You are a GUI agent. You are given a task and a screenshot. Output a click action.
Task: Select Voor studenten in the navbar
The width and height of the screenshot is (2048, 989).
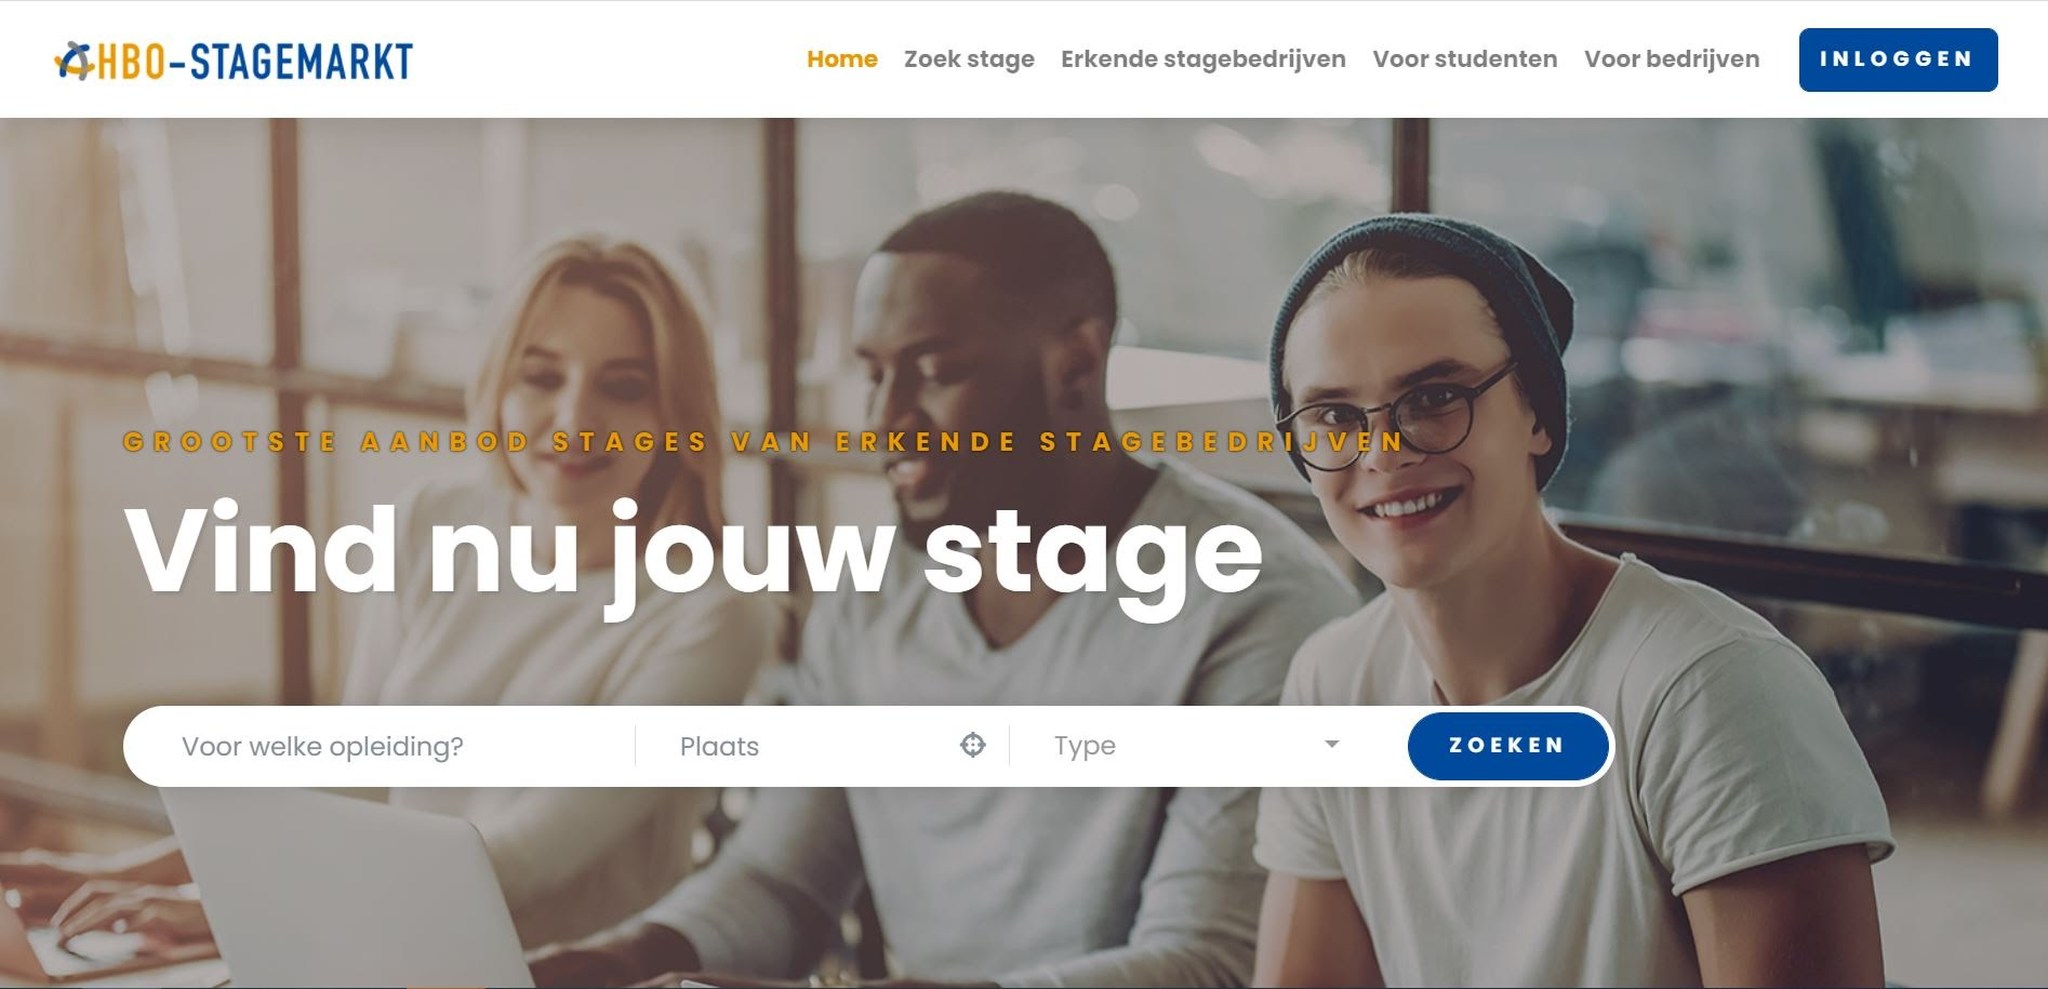pos(1464,59)
